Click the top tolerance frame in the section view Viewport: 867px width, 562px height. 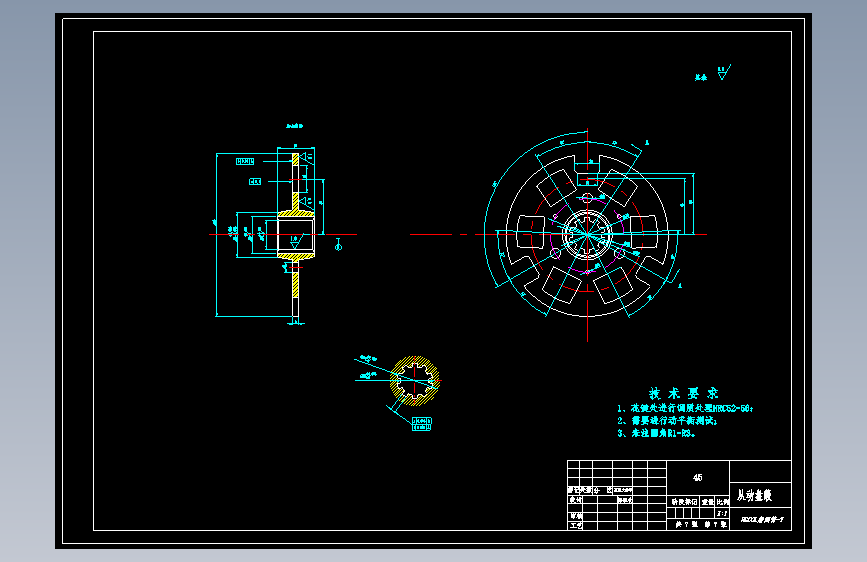(x=245, y=162)
